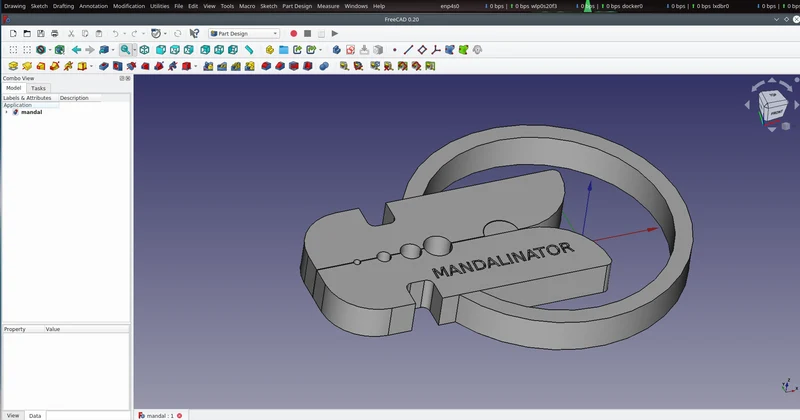Execute the macro with the play button
Image resolution: width=800 pixels, height=420 pixels.
point(335,34)
